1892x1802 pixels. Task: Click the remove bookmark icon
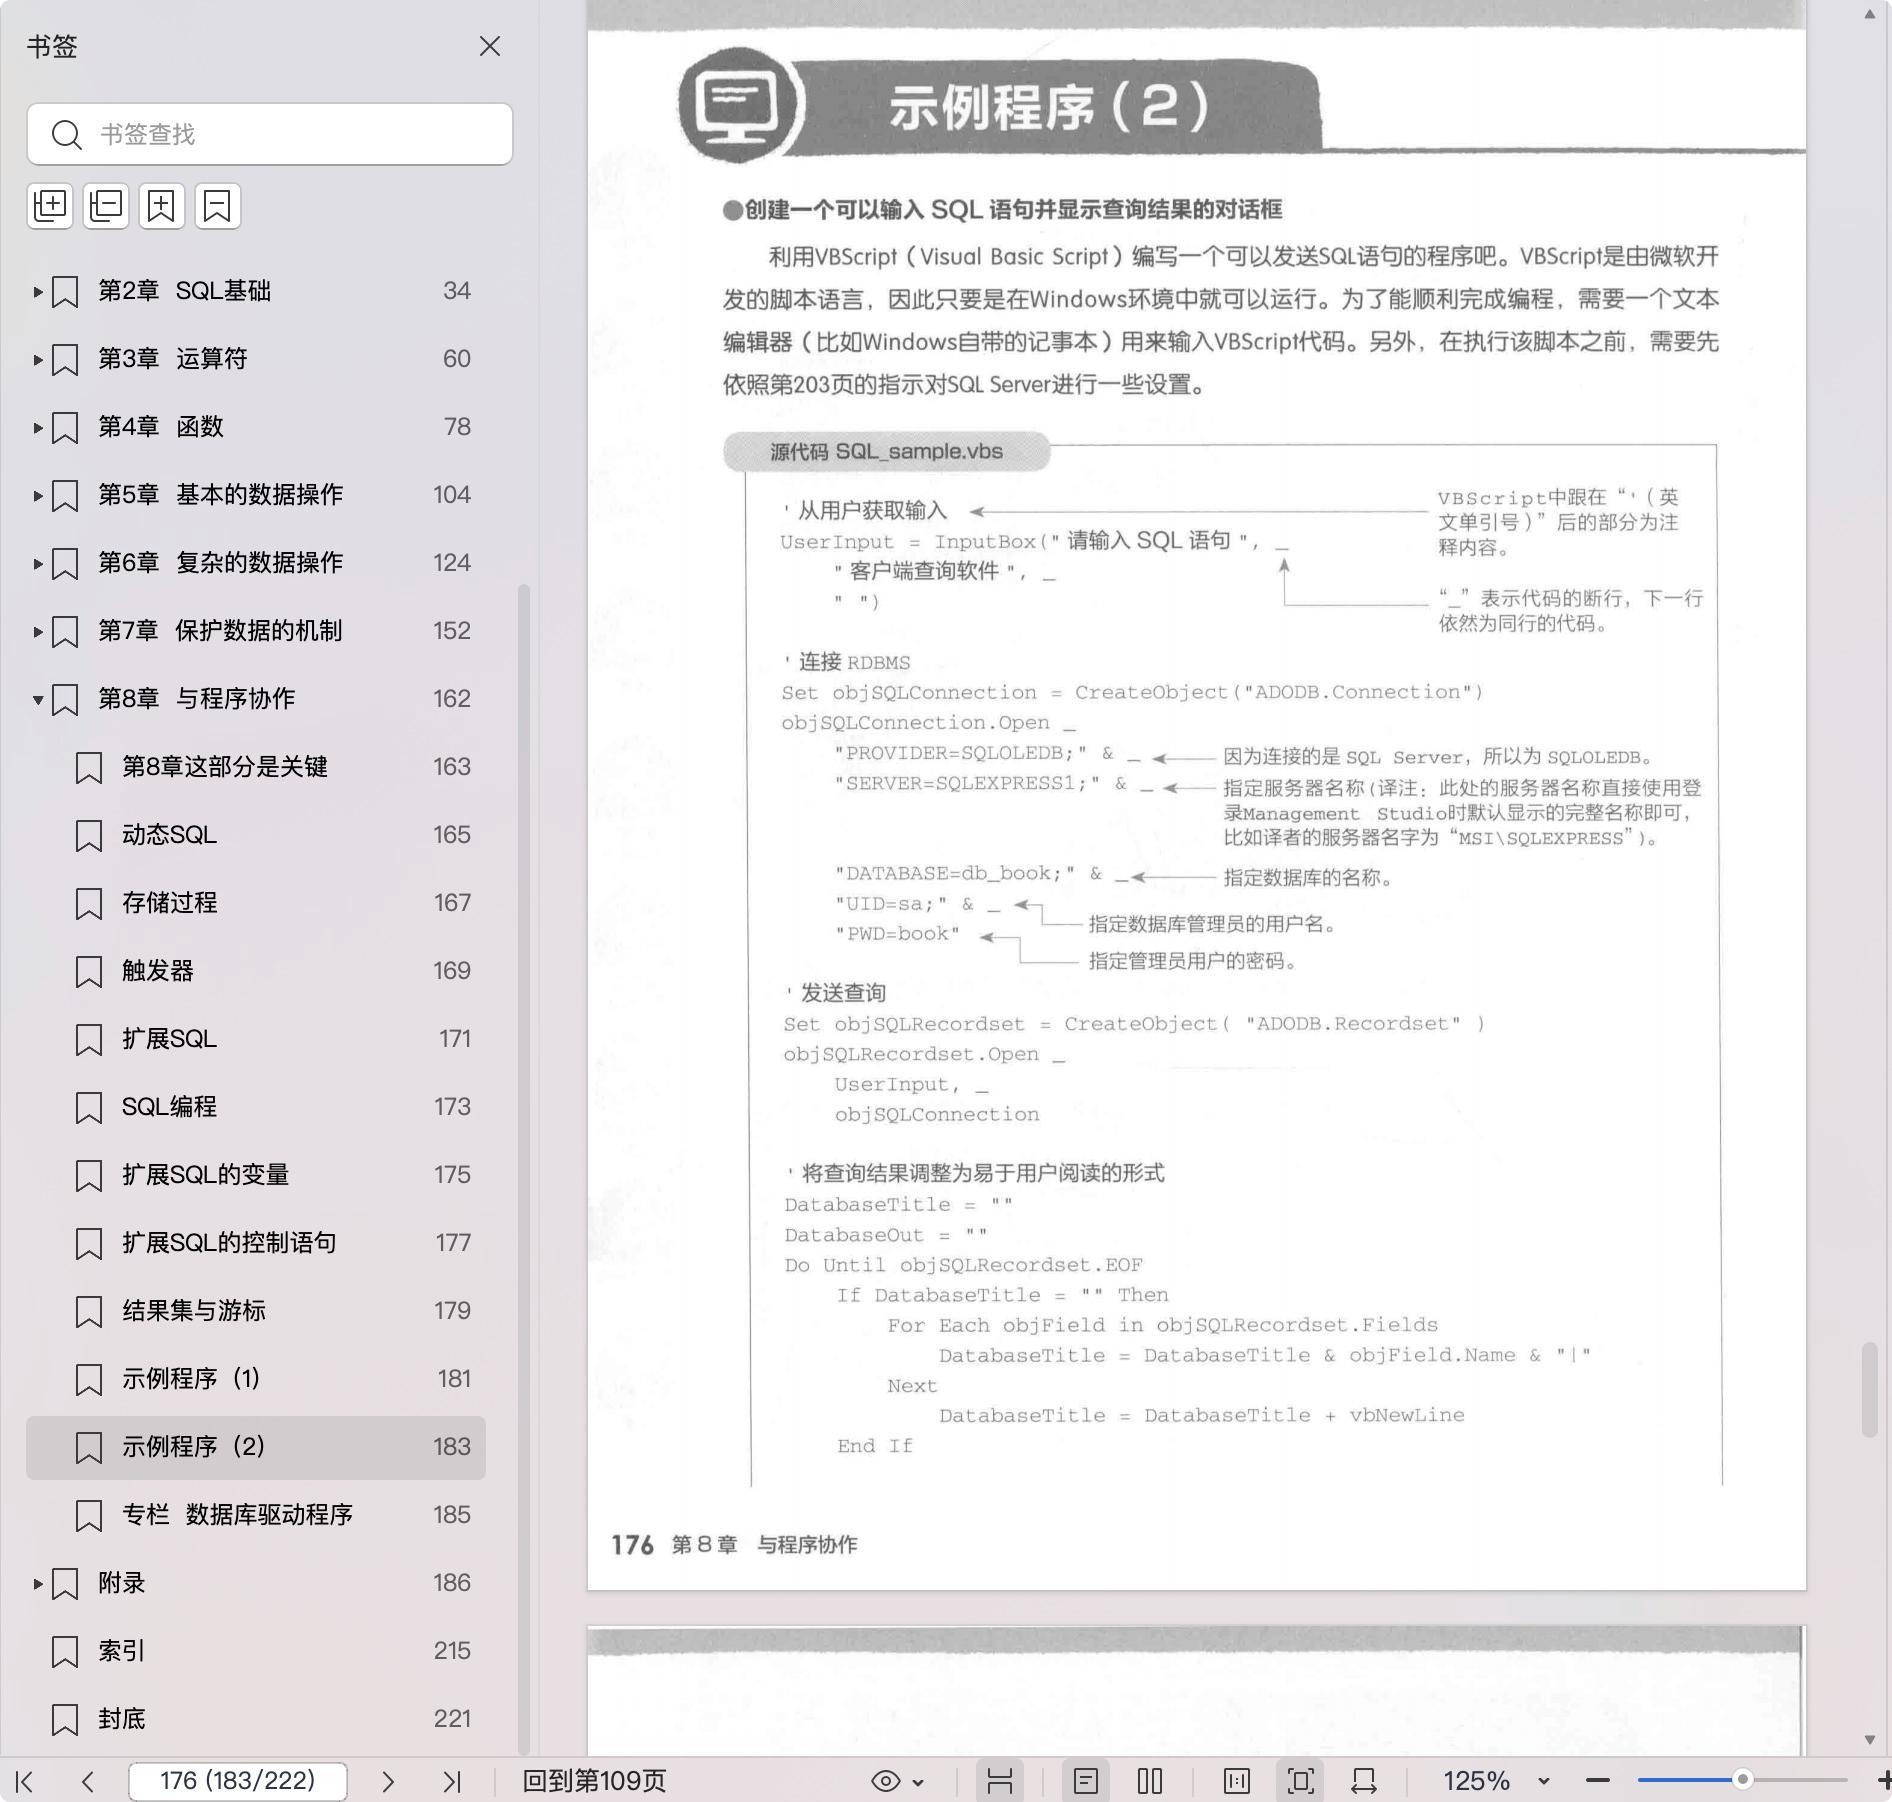tap(217, 206)
